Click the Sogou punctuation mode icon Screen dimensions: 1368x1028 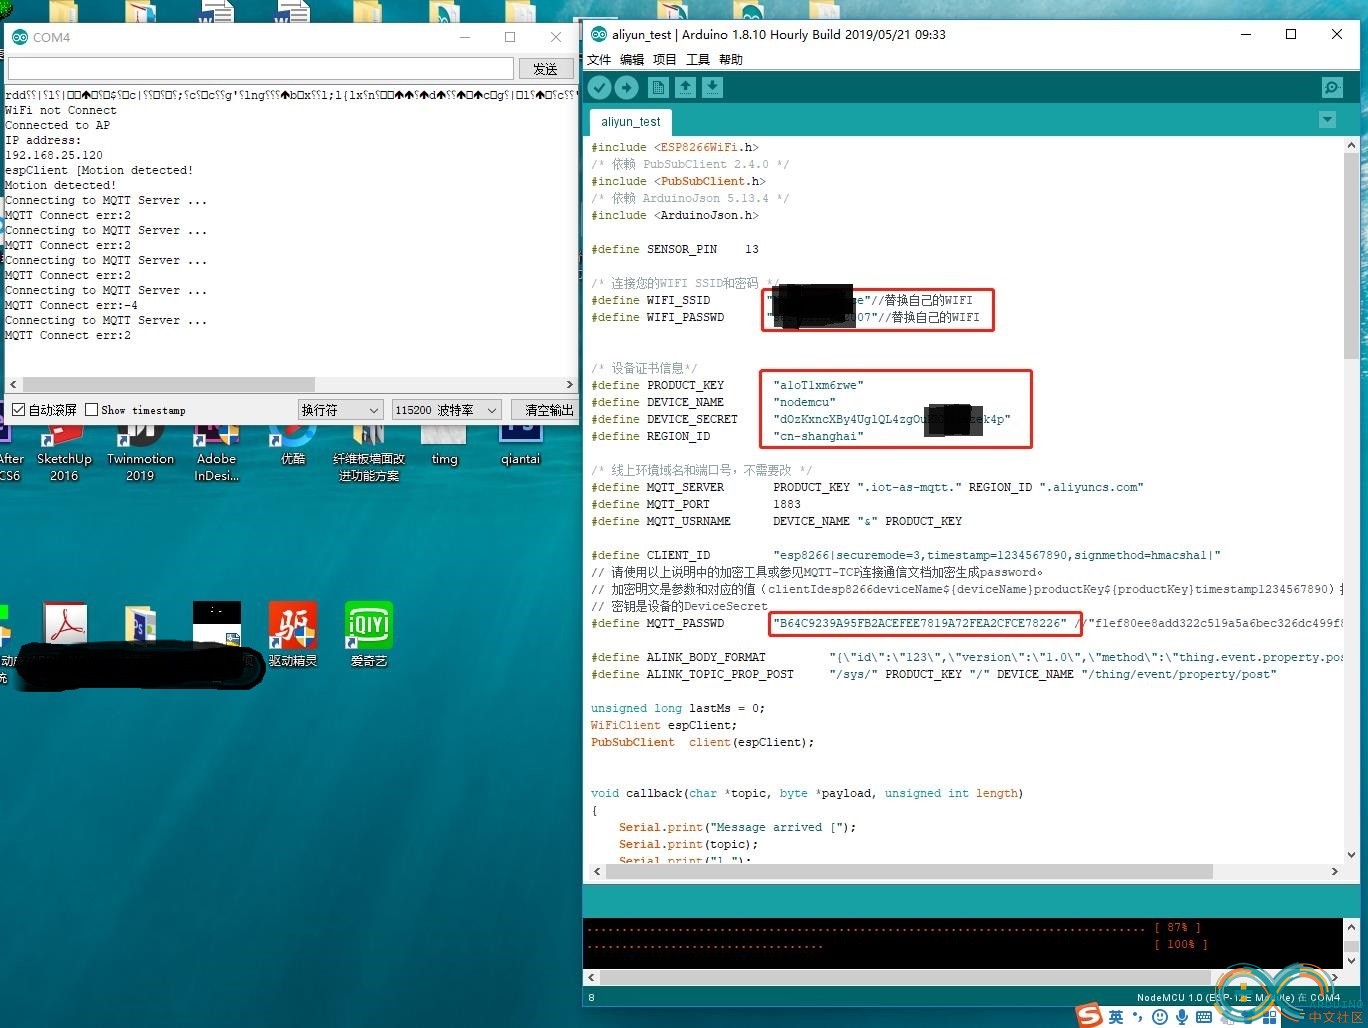point(1138,1017)
